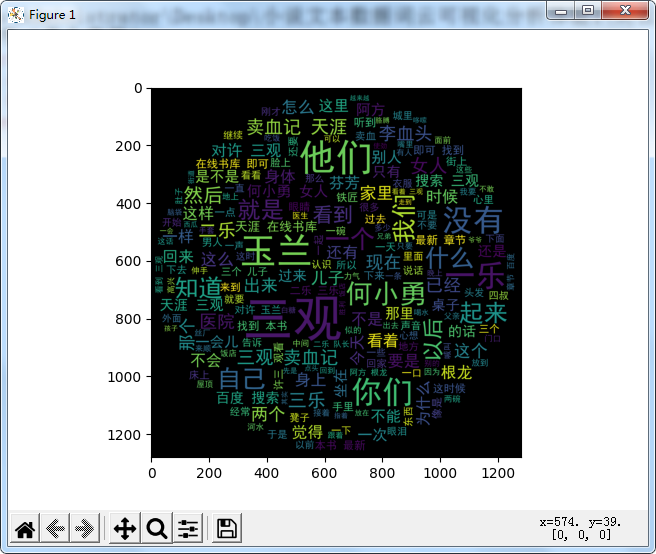Open Configure subplots settings
Screen dimensions: 656x554
click(188, 528)
